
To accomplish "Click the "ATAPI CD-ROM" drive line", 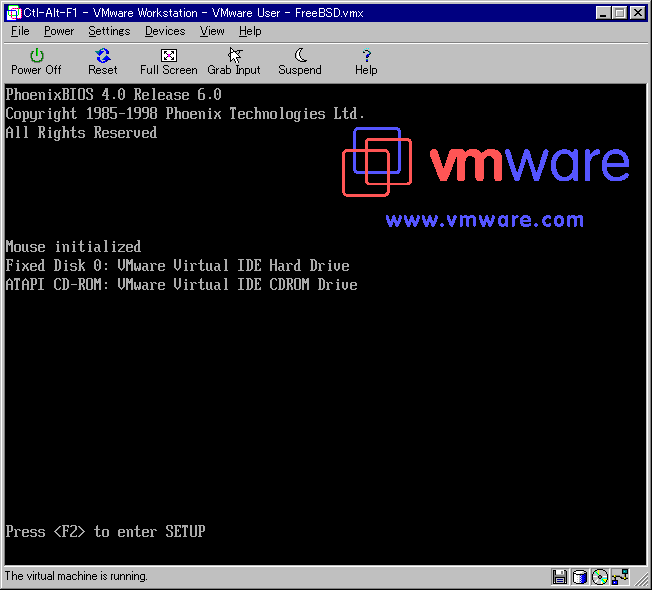I will pos(182,284).
